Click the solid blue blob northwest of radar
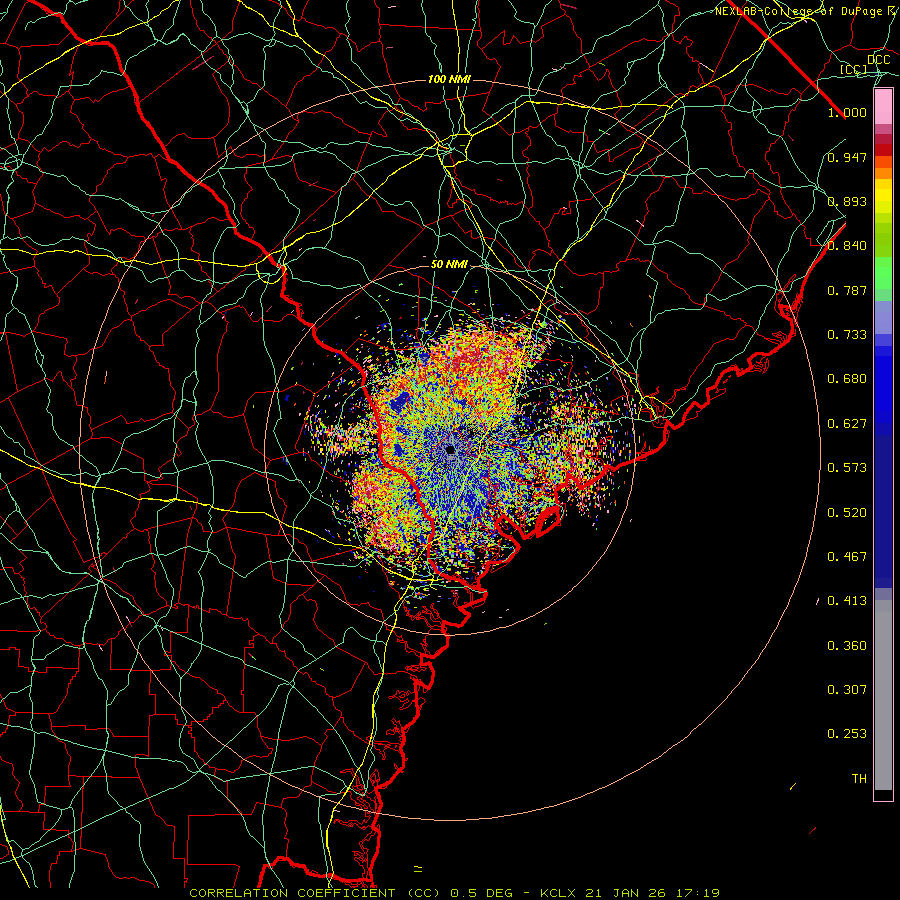The height and width of the screenshot is (900, 900). [x=399, y=402]
